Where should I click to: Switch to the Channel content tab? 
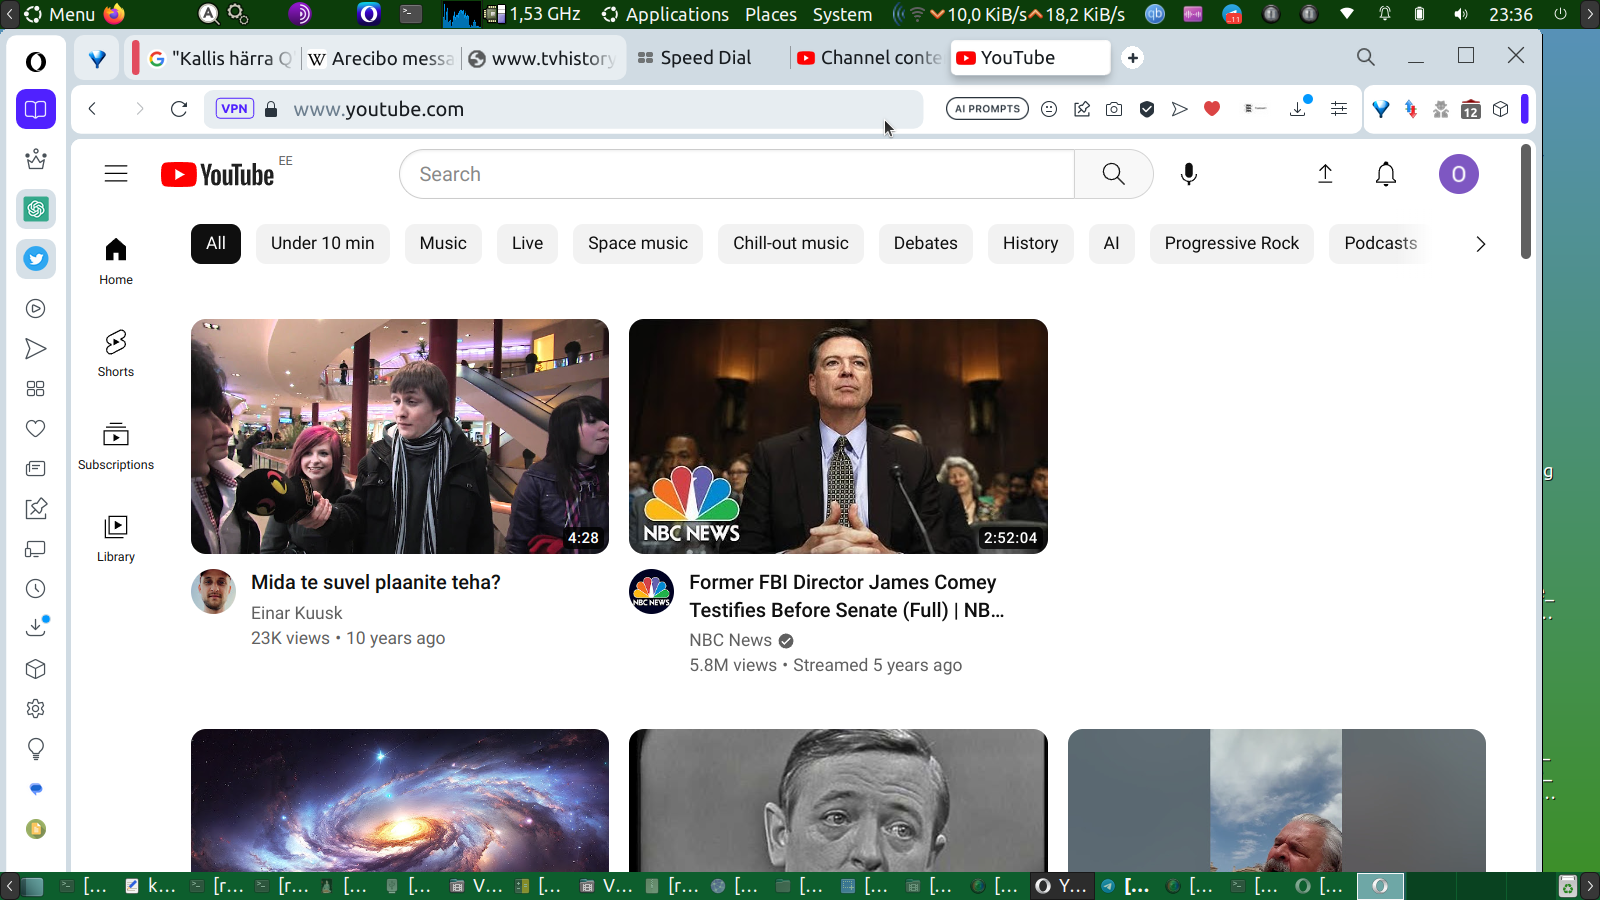pyautogui.click(x=869, y=58)
